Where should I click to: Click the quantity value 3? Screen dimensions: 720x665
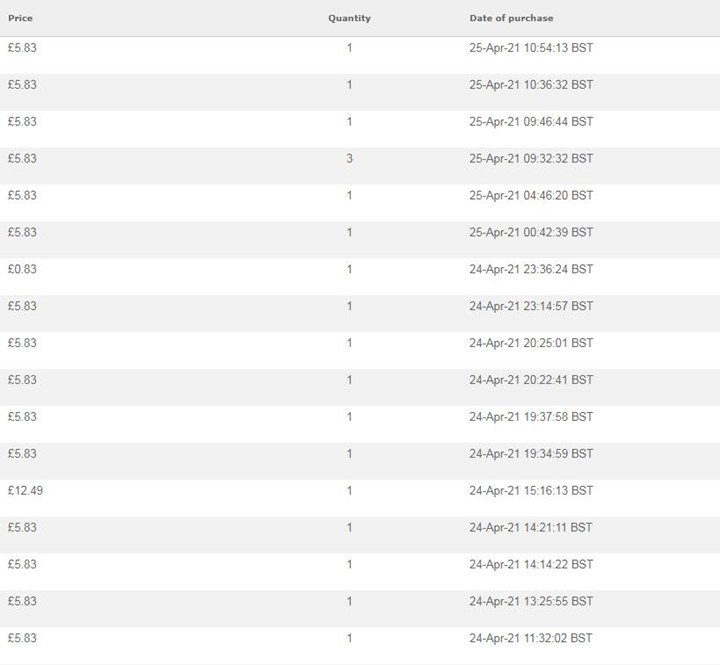coord(350,158)
